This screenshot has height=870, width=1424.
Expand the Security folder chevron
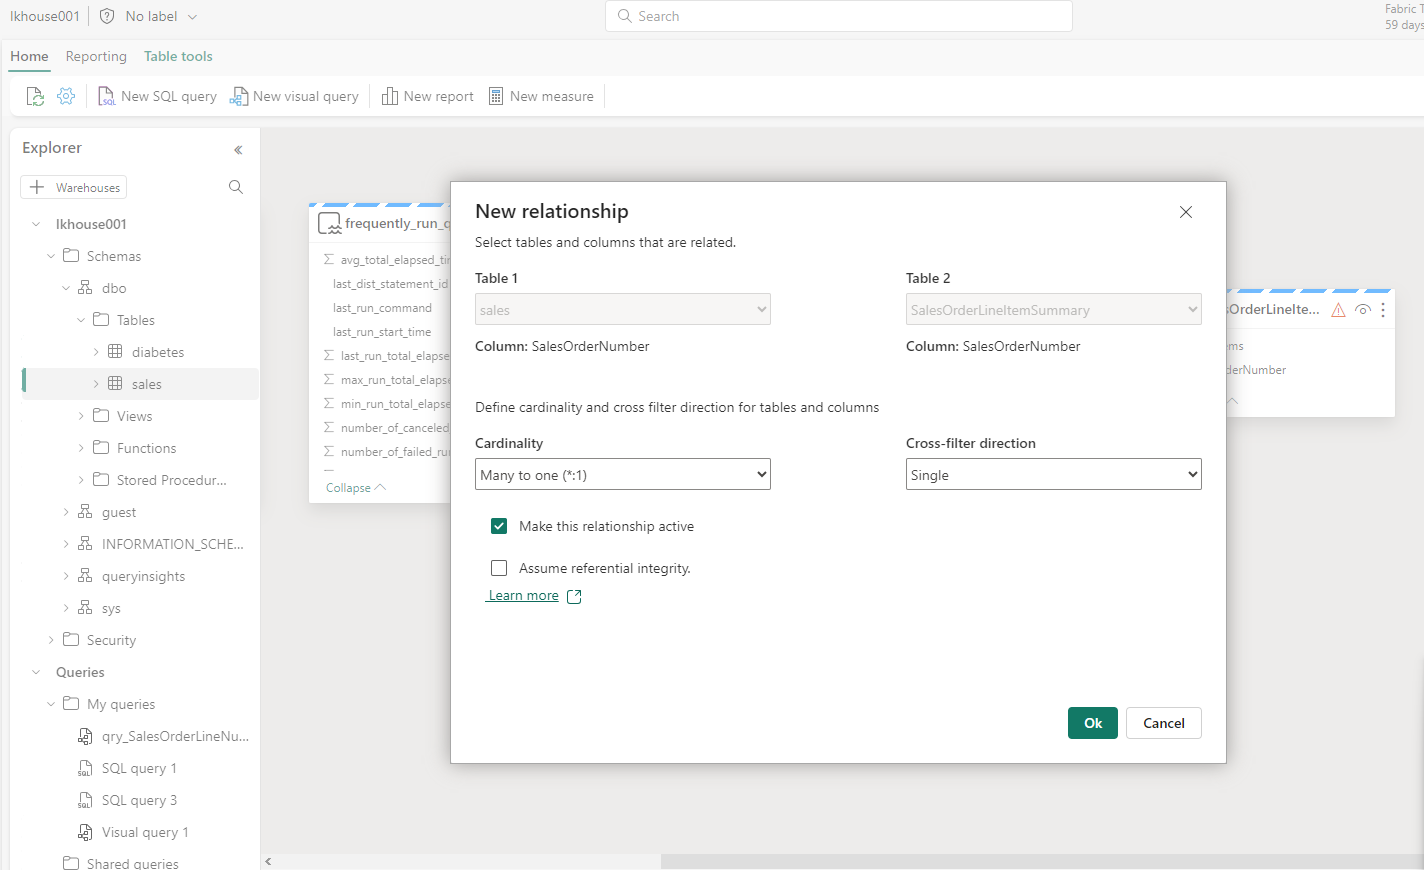51,640
